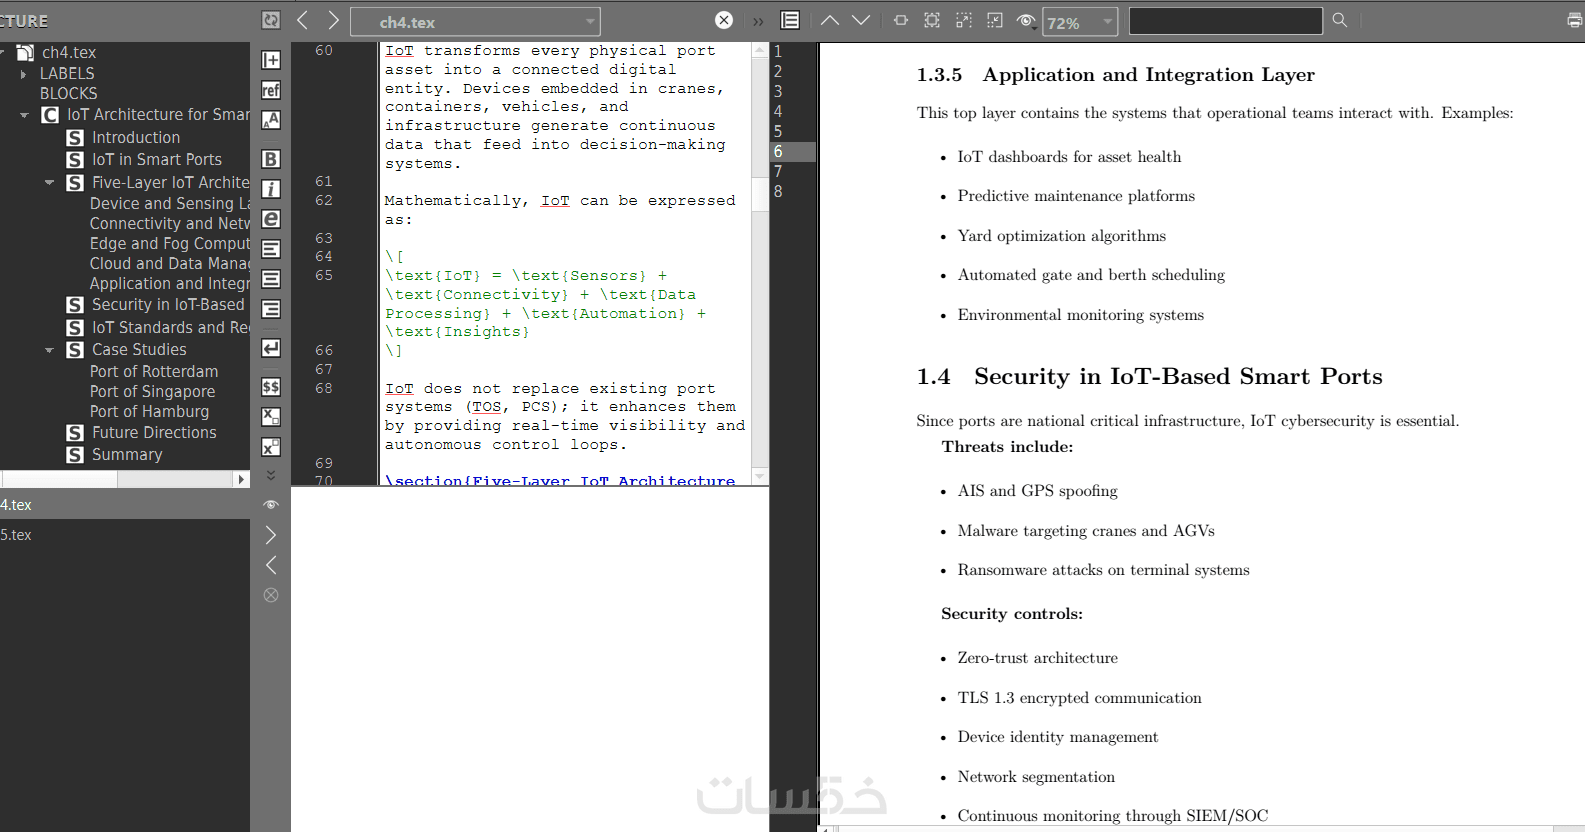Click the circled X icon in lower side panel
1585x832 pixels.
(271, 595)
